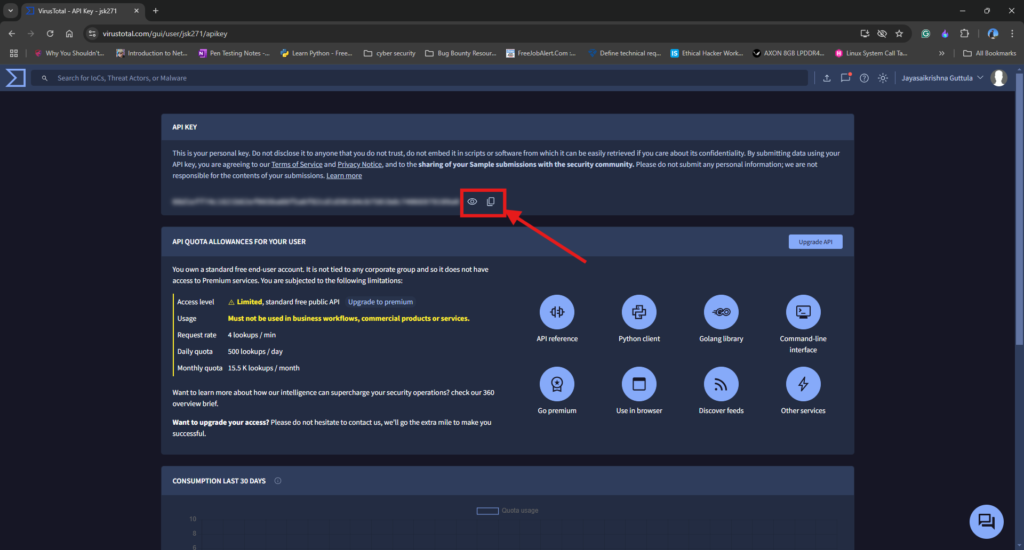The image size is (1024, 550).
Task: Focus the IoCs, Threat Actors search field
Action: pos(419,78)
